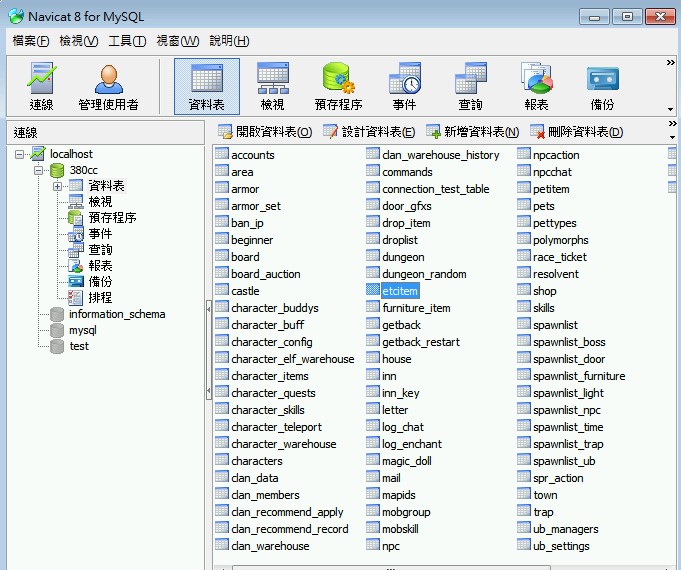Screen dimensions: 681x570
Task: Select the information_schema database
Action: point(117,314)
